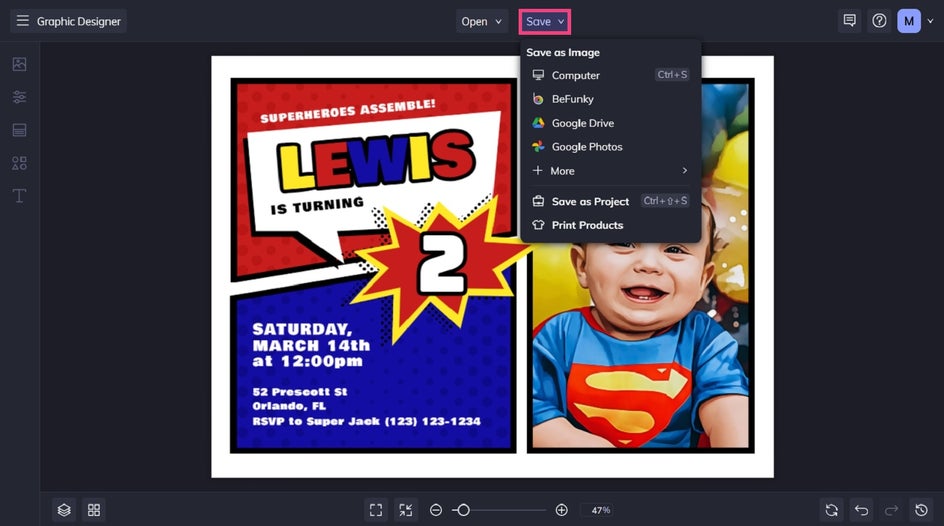
Task: Redo the last action
Action: point(891,510)
